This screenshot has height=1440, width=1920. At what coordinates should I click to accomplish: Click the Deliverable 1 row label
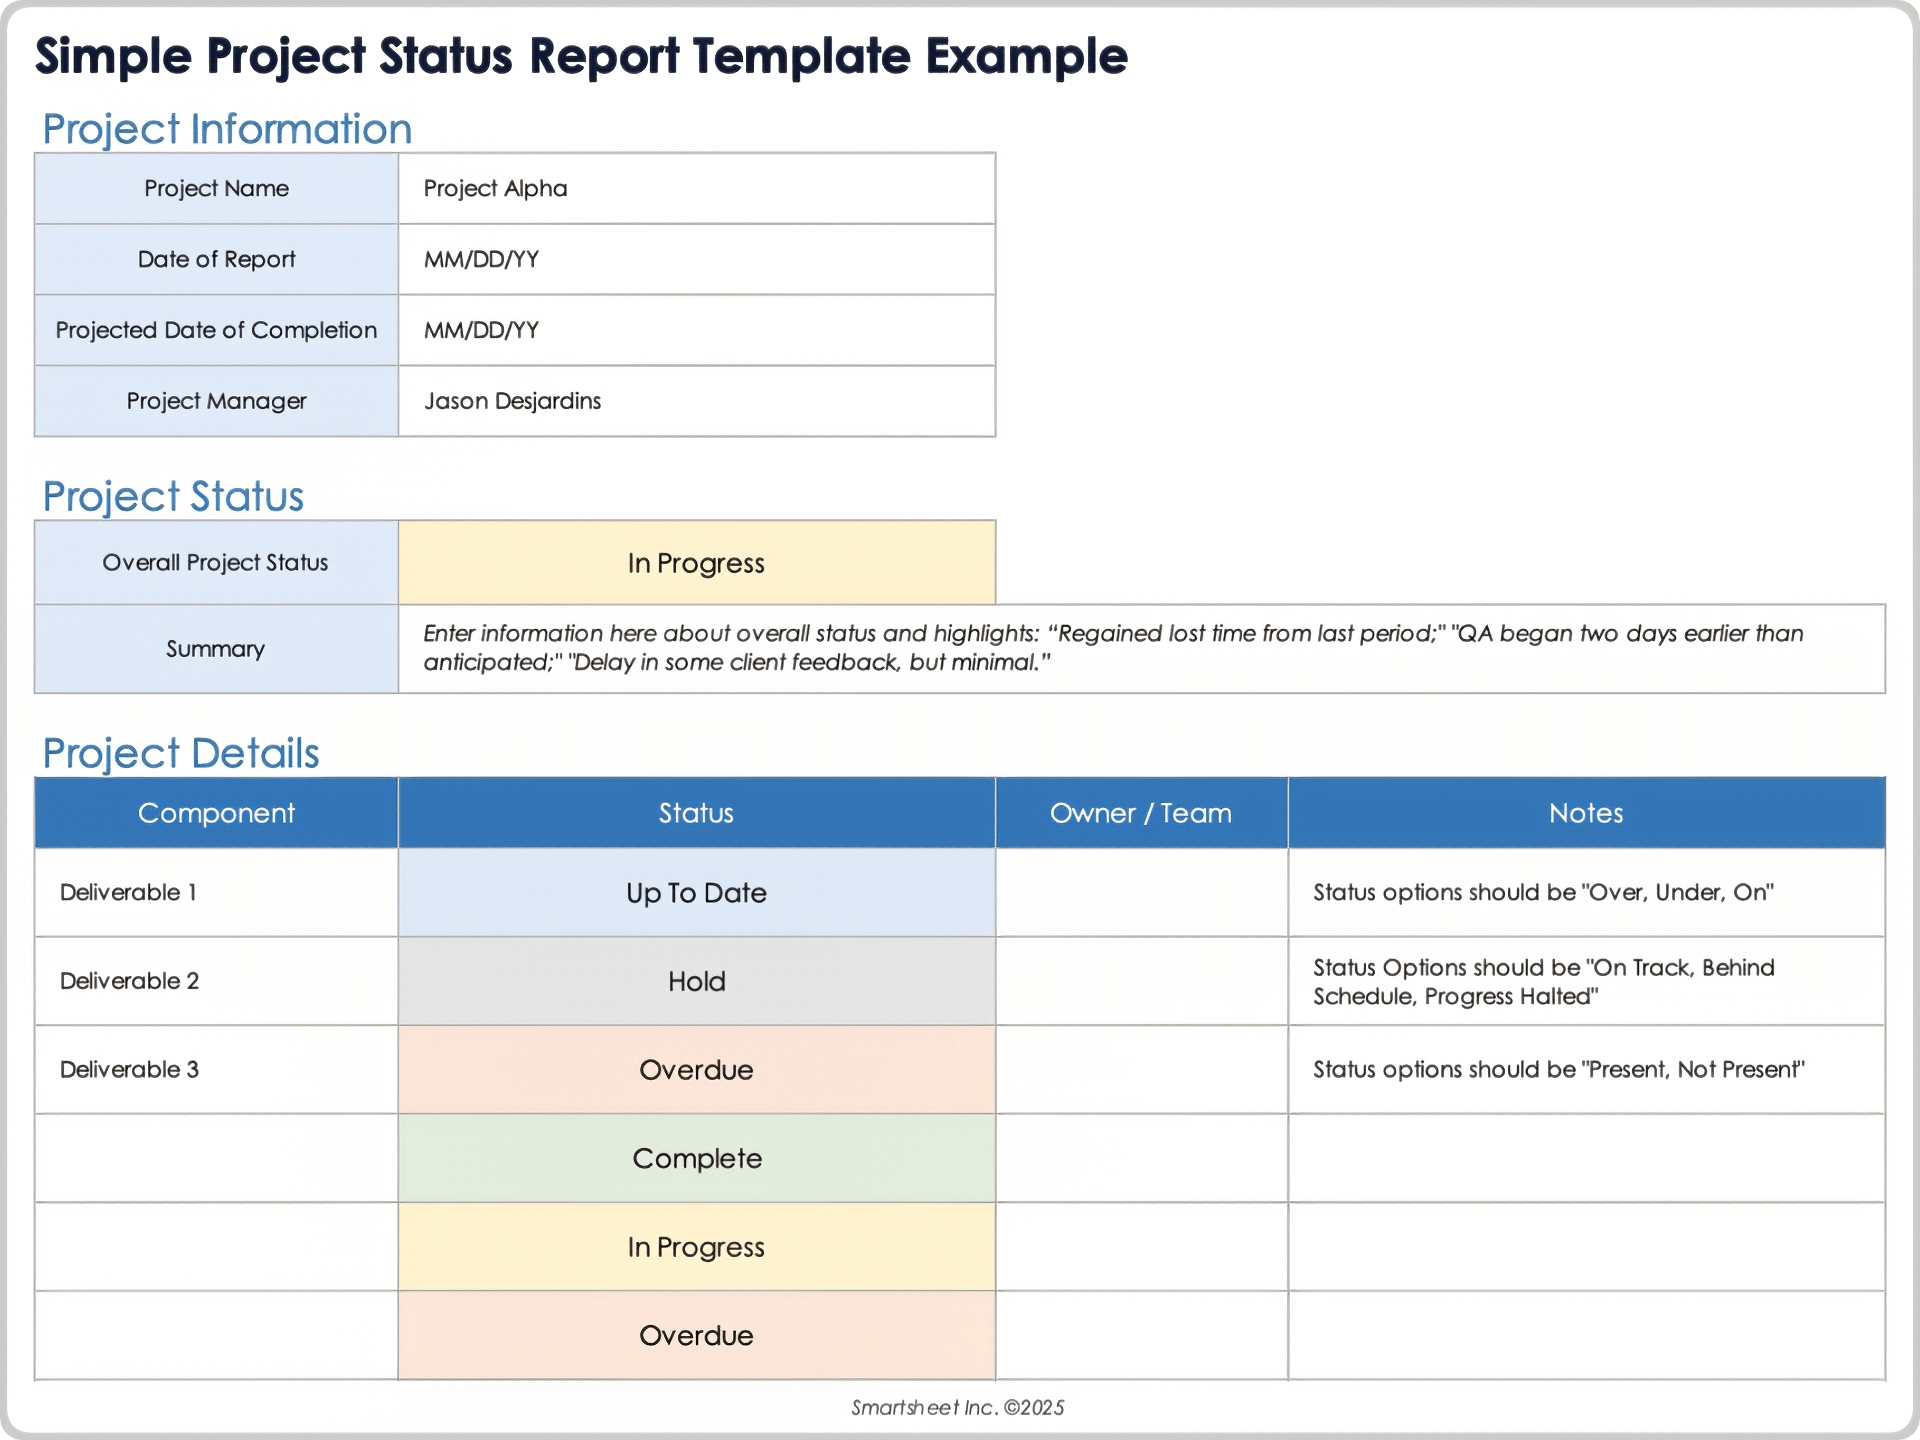tap(128, 893)
